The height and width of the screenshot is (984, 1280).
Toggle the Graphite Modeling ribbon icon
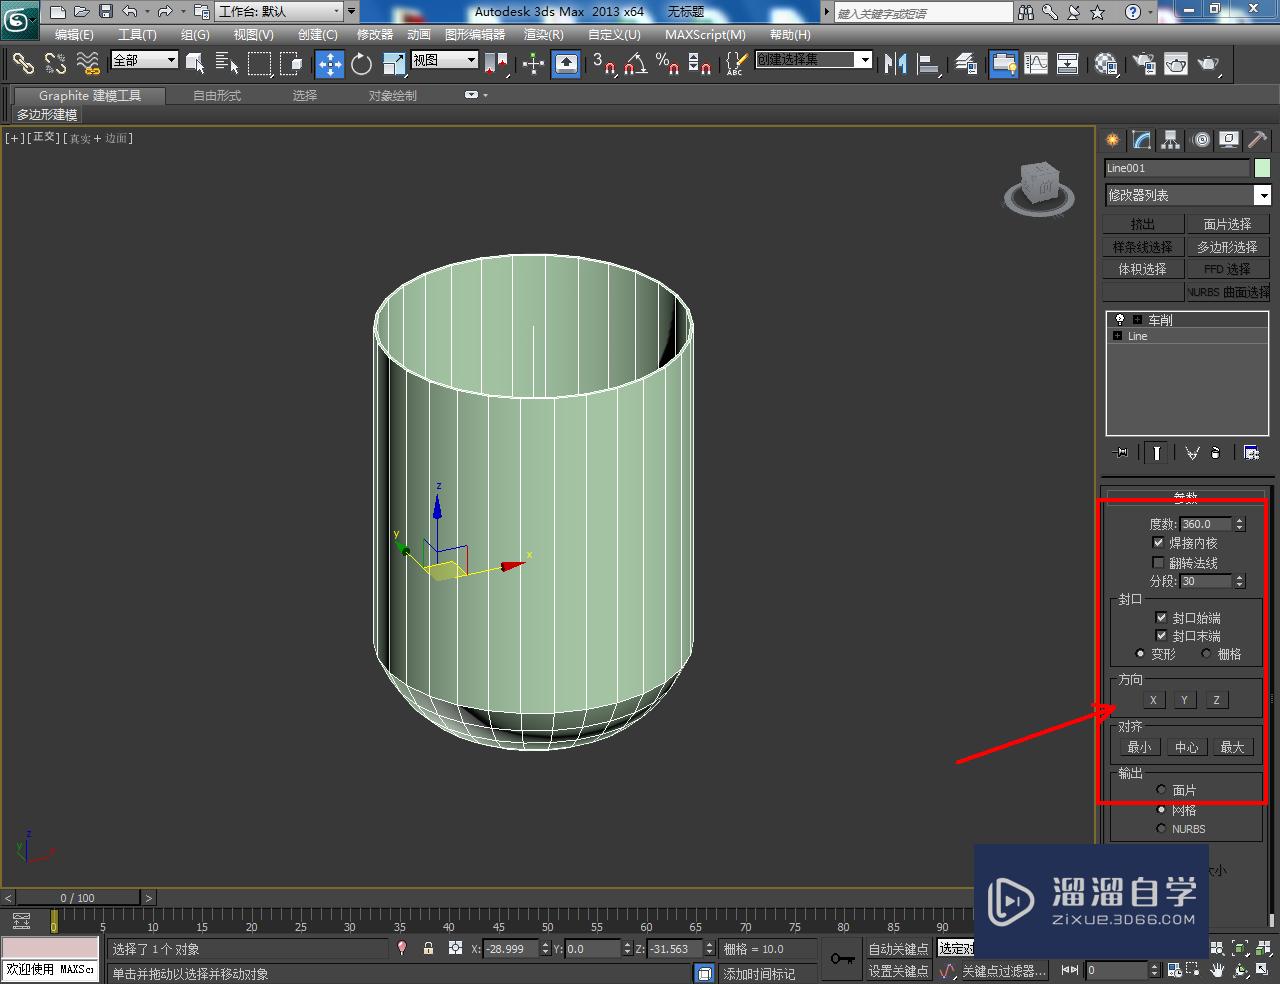1003,64
